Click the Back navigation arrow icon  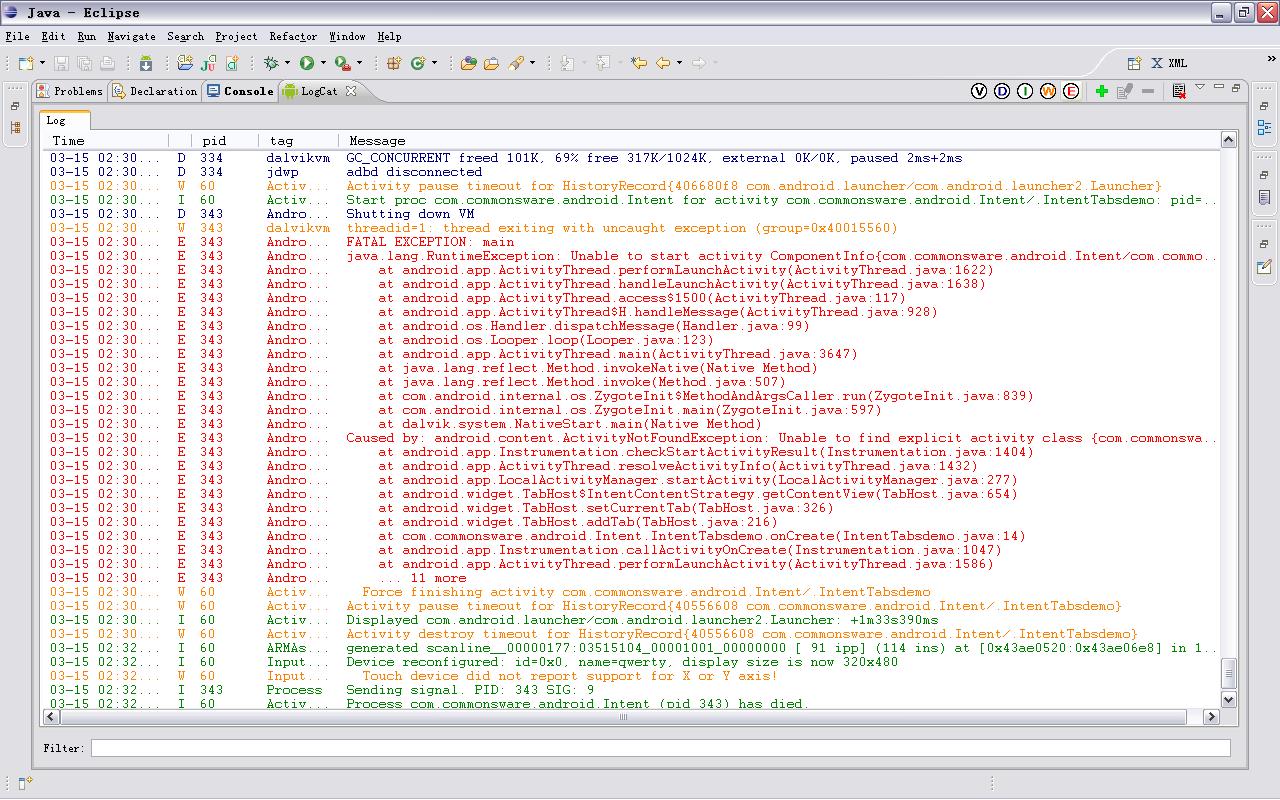tap(663, 63)
